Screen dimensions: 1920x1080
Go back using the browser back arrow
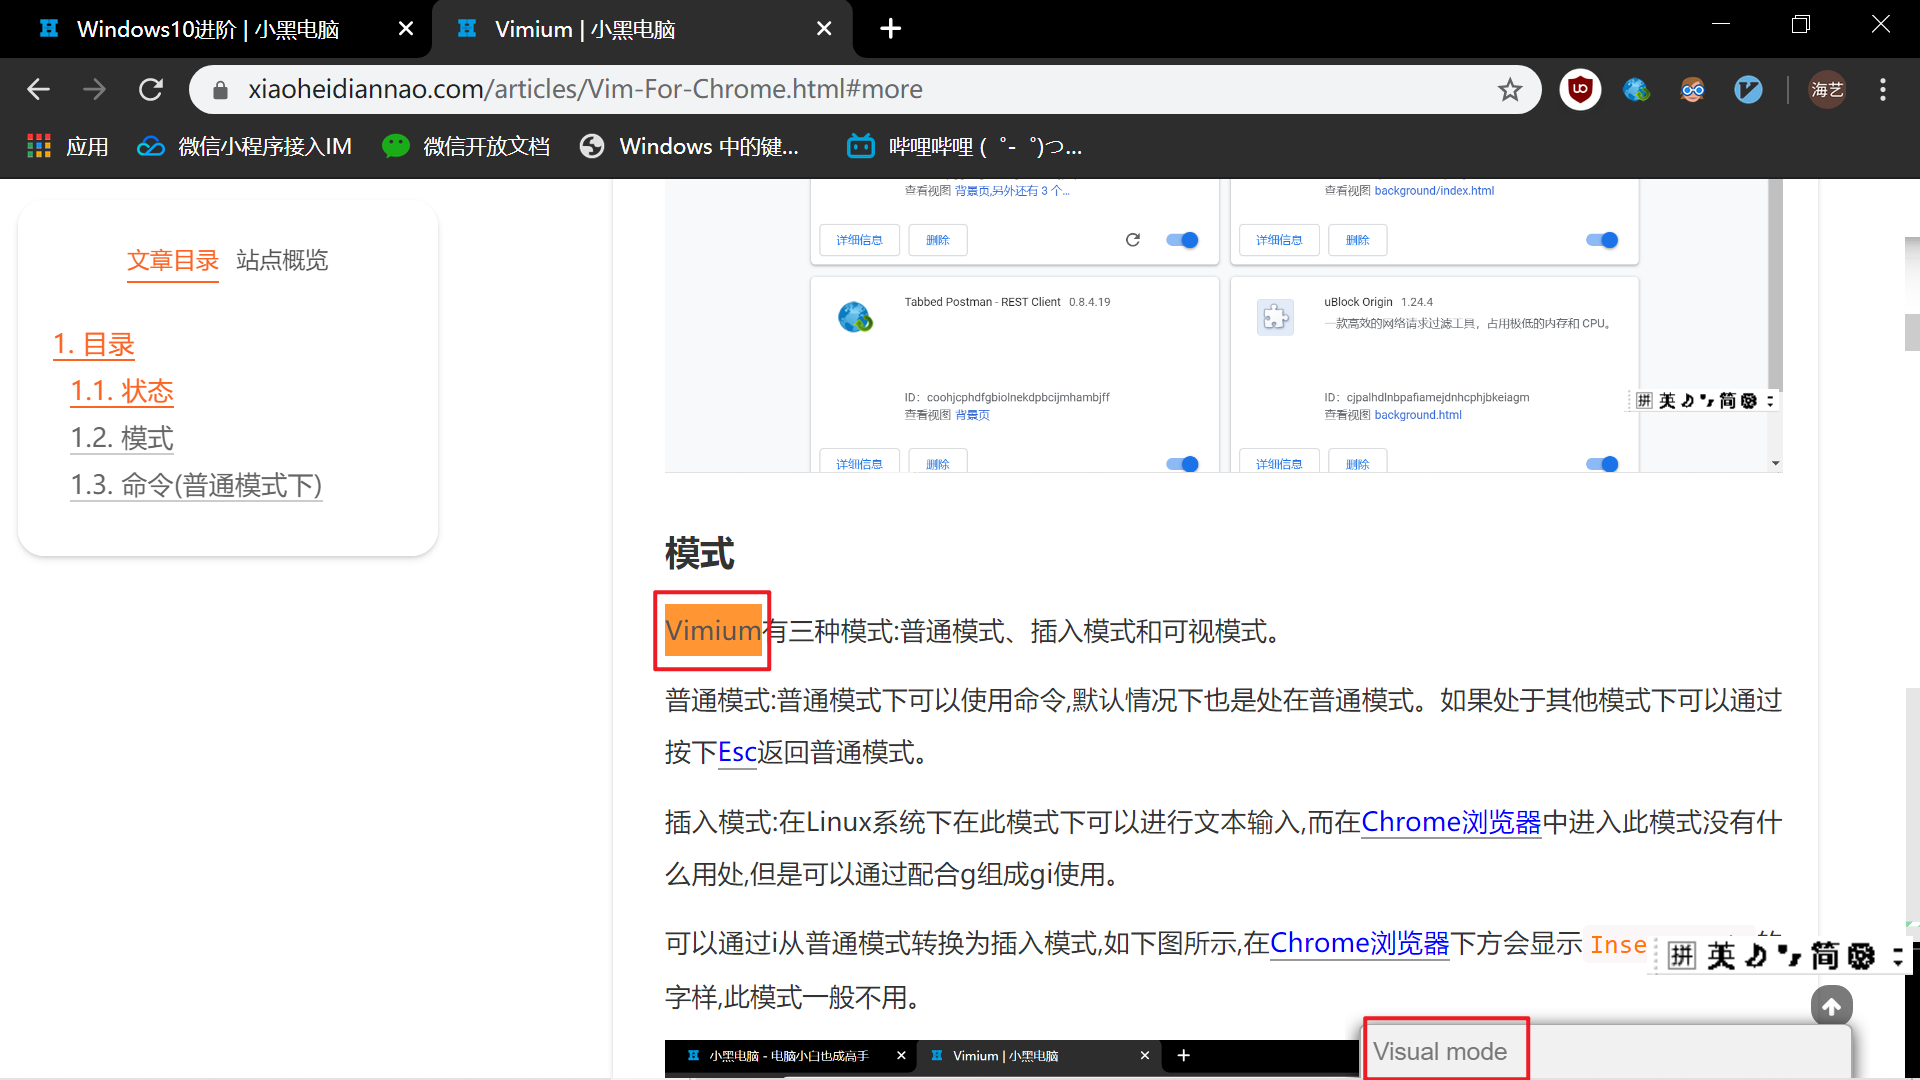(x=38, y=90)
